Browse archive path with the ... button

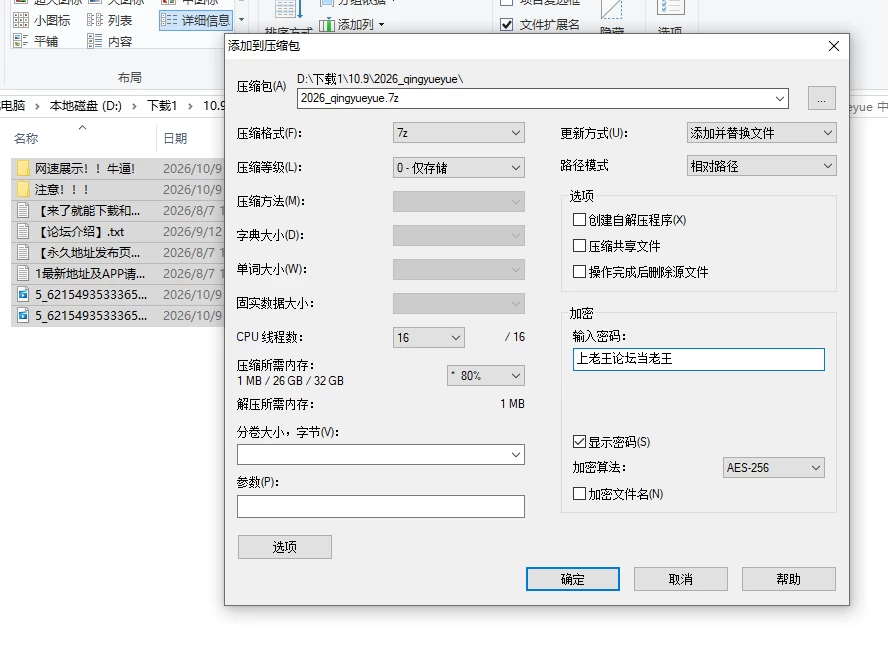tap(821, 99)
